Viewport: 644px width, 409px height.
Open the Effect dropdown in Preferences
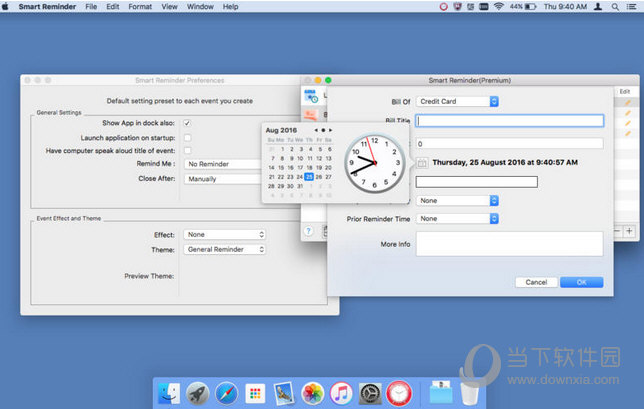(224, 234)
